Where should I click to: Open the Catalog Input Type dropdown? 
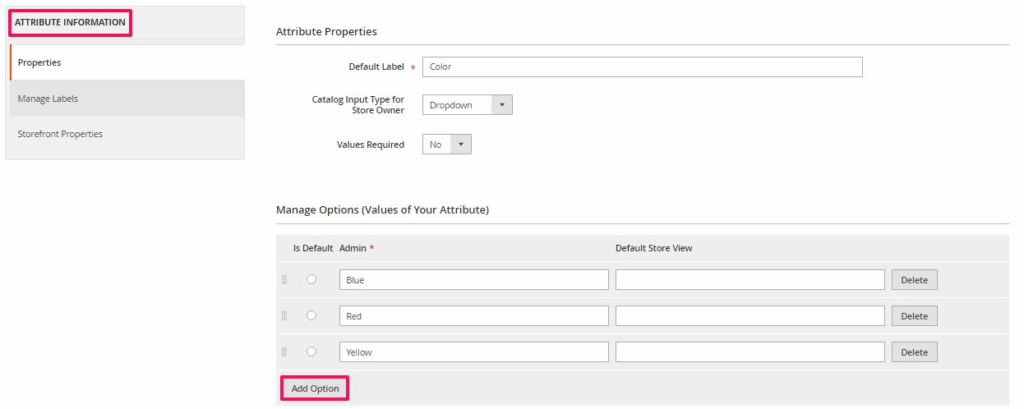[467, 105]
